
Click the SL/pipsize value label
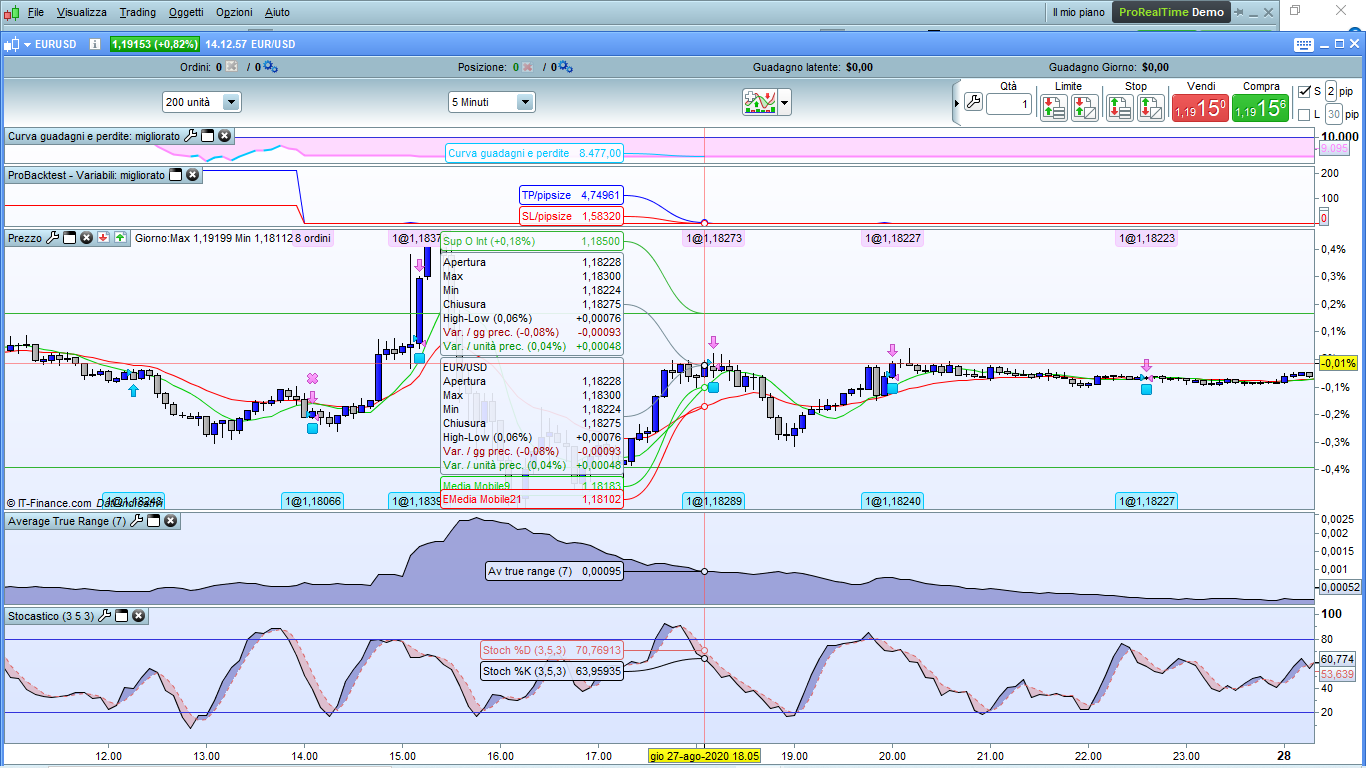point(571,216)
